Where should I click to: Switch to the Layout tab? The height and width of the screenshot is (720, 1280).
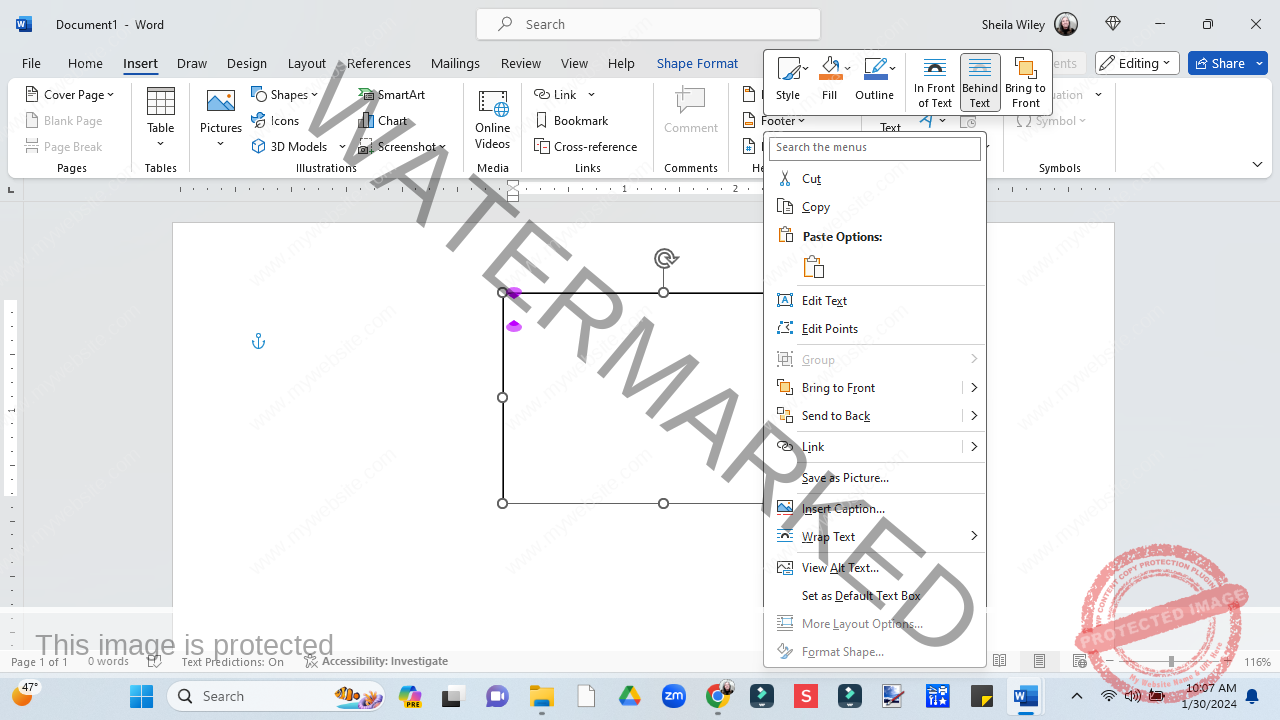[x=307, y=63]
